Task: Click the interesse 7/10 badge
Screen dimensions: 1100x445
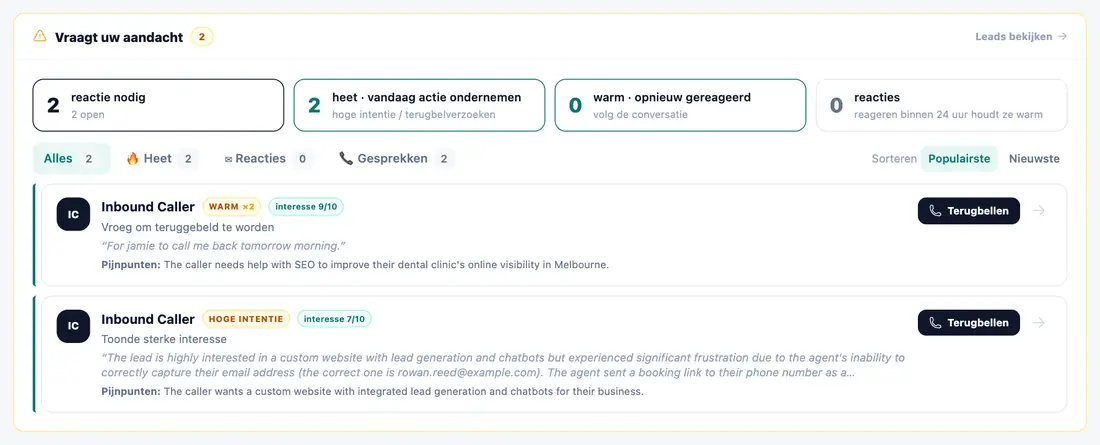Action: pyautogui.click(x=335, y=319)
